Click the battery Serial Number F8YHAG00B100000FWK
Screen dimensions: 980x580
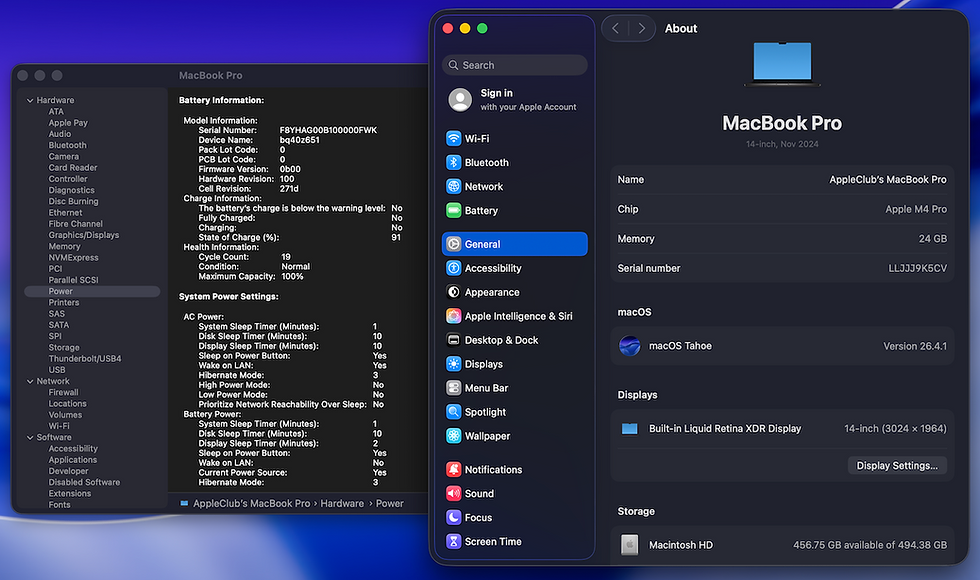pos(328,130)
